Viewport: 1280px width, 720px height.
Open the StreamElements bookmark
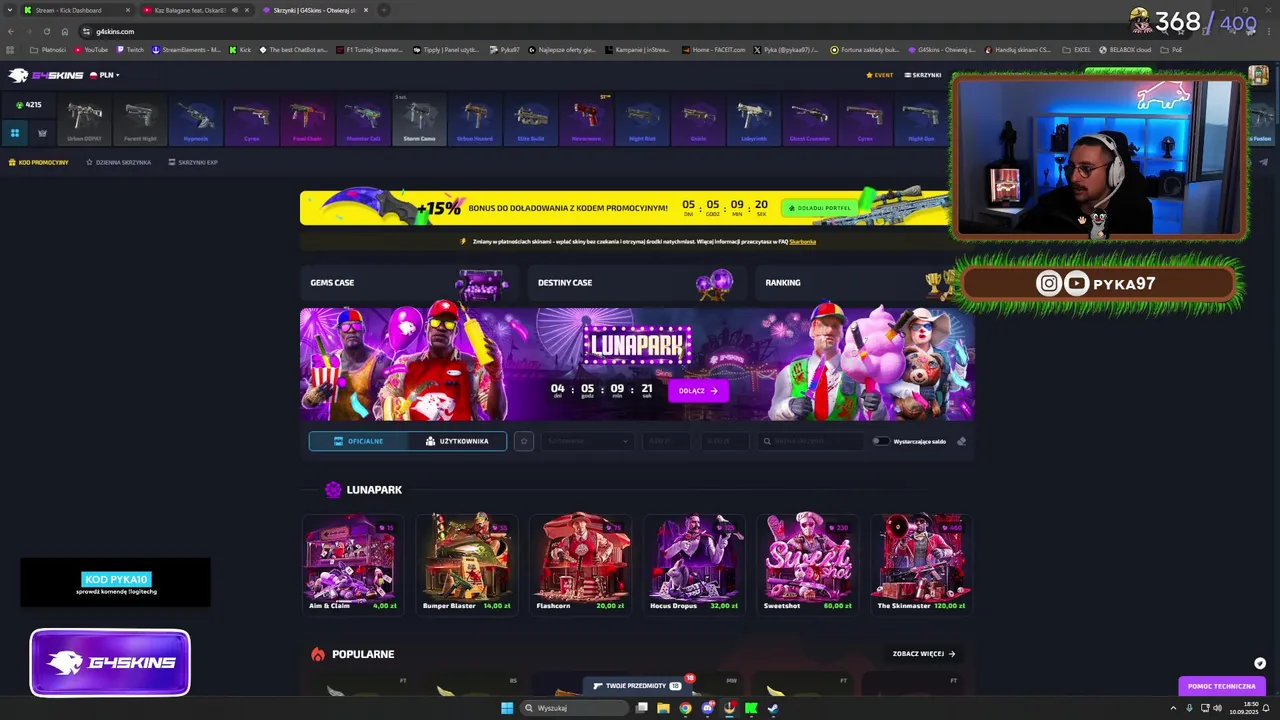[x=187, y=49]
